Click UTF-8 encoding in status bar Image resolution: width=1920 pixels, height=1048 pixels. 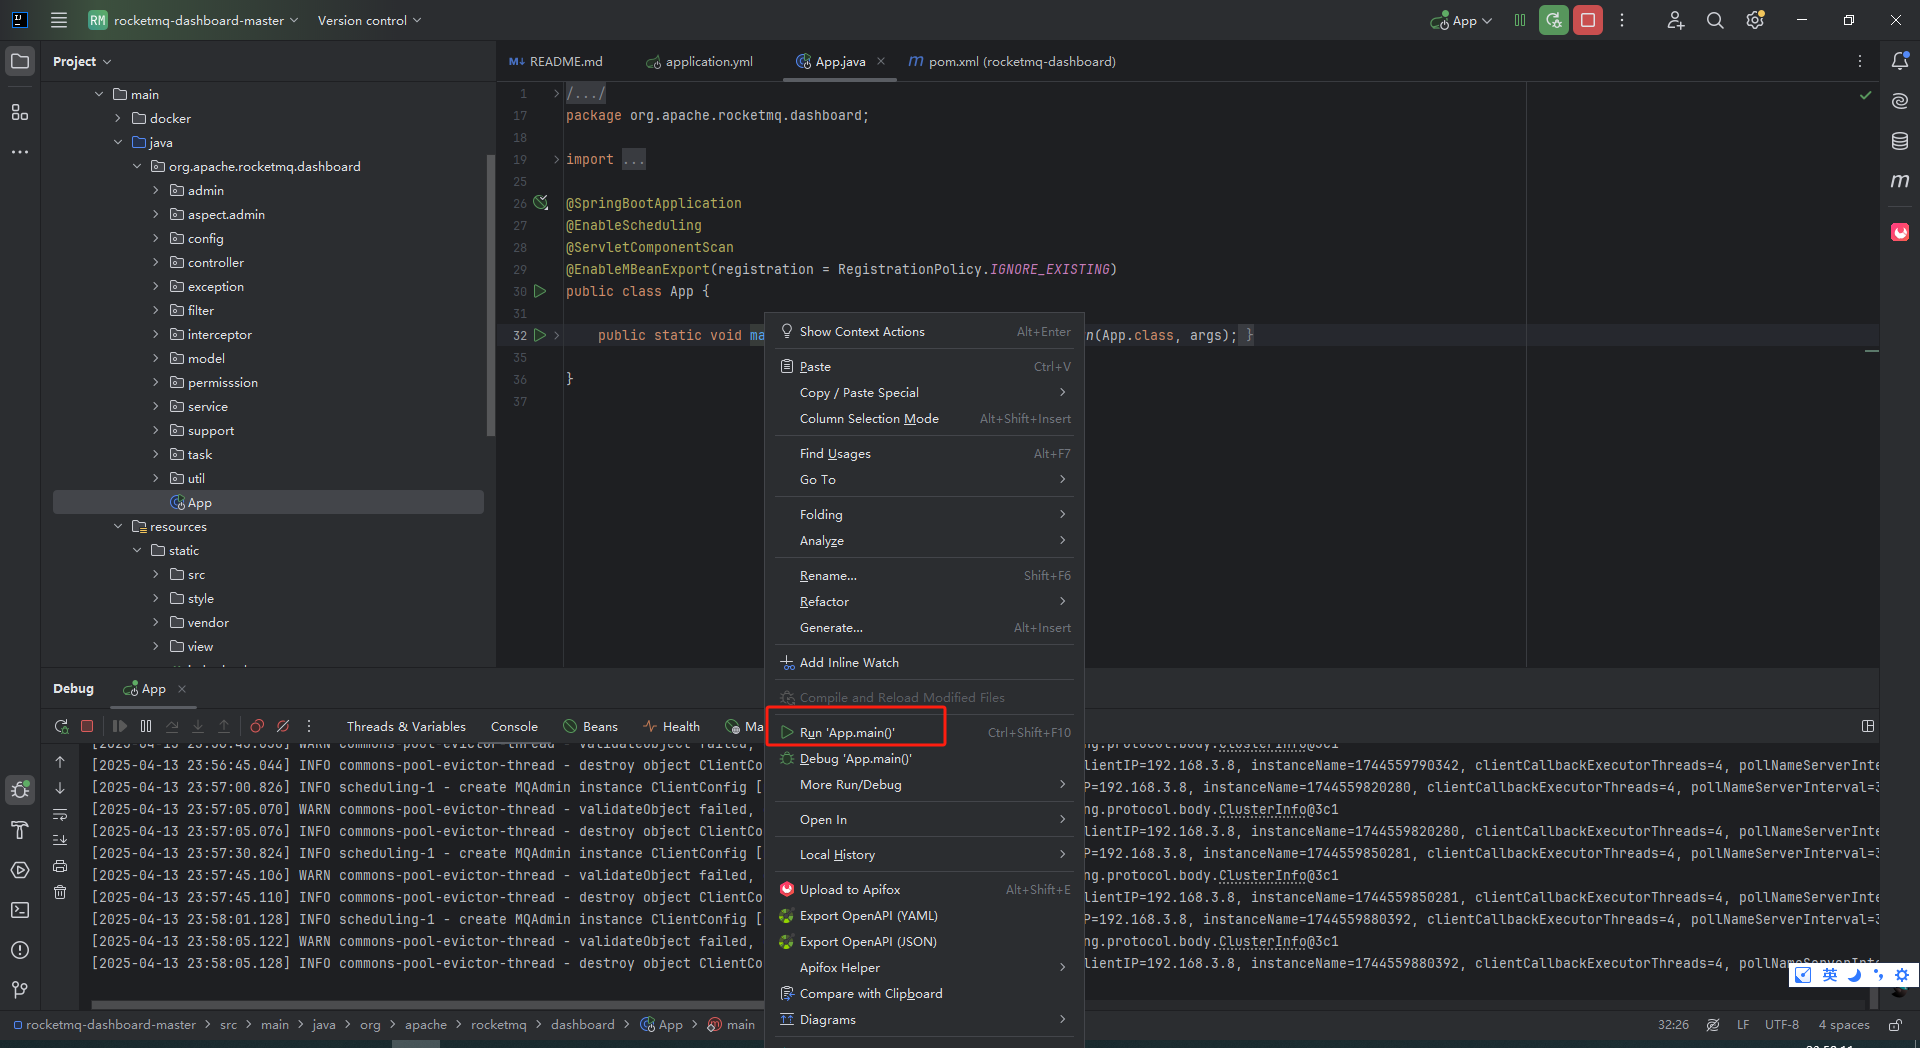(x=1781, y=1025)
